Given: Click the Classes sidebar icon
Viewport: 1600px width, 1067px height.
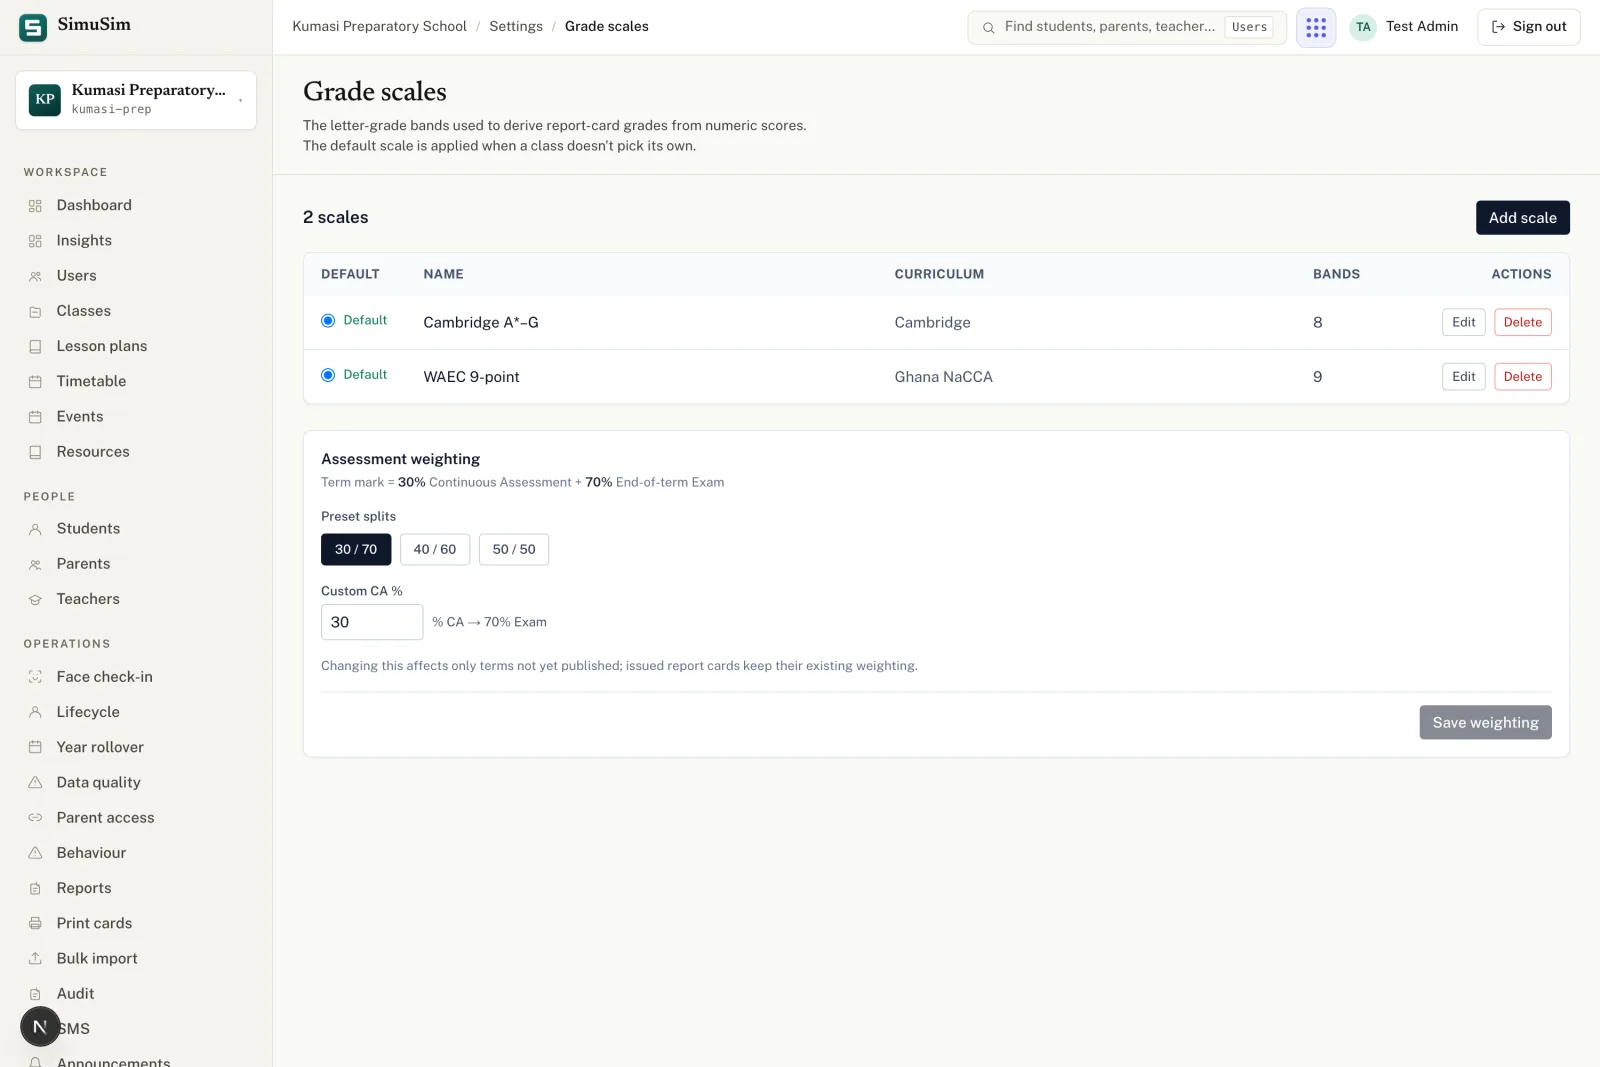Looking at the screenshot, I should (x=35, y=311).
